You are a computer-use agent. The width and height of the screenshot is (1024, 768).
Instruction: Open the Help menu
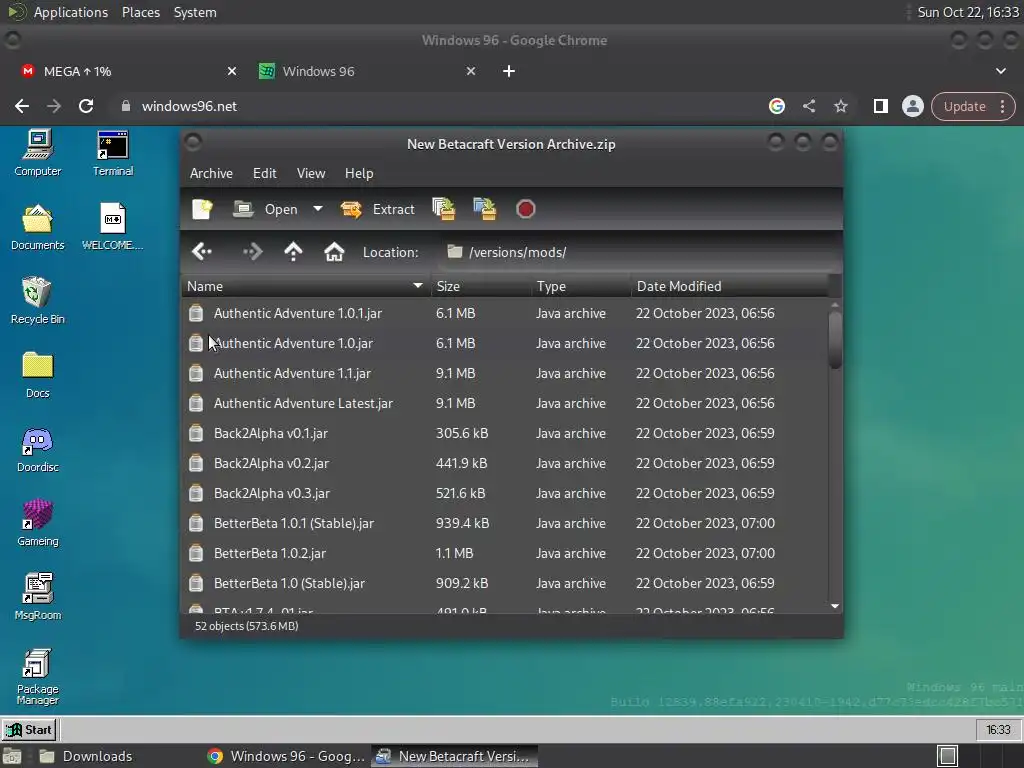pos(359,173)
